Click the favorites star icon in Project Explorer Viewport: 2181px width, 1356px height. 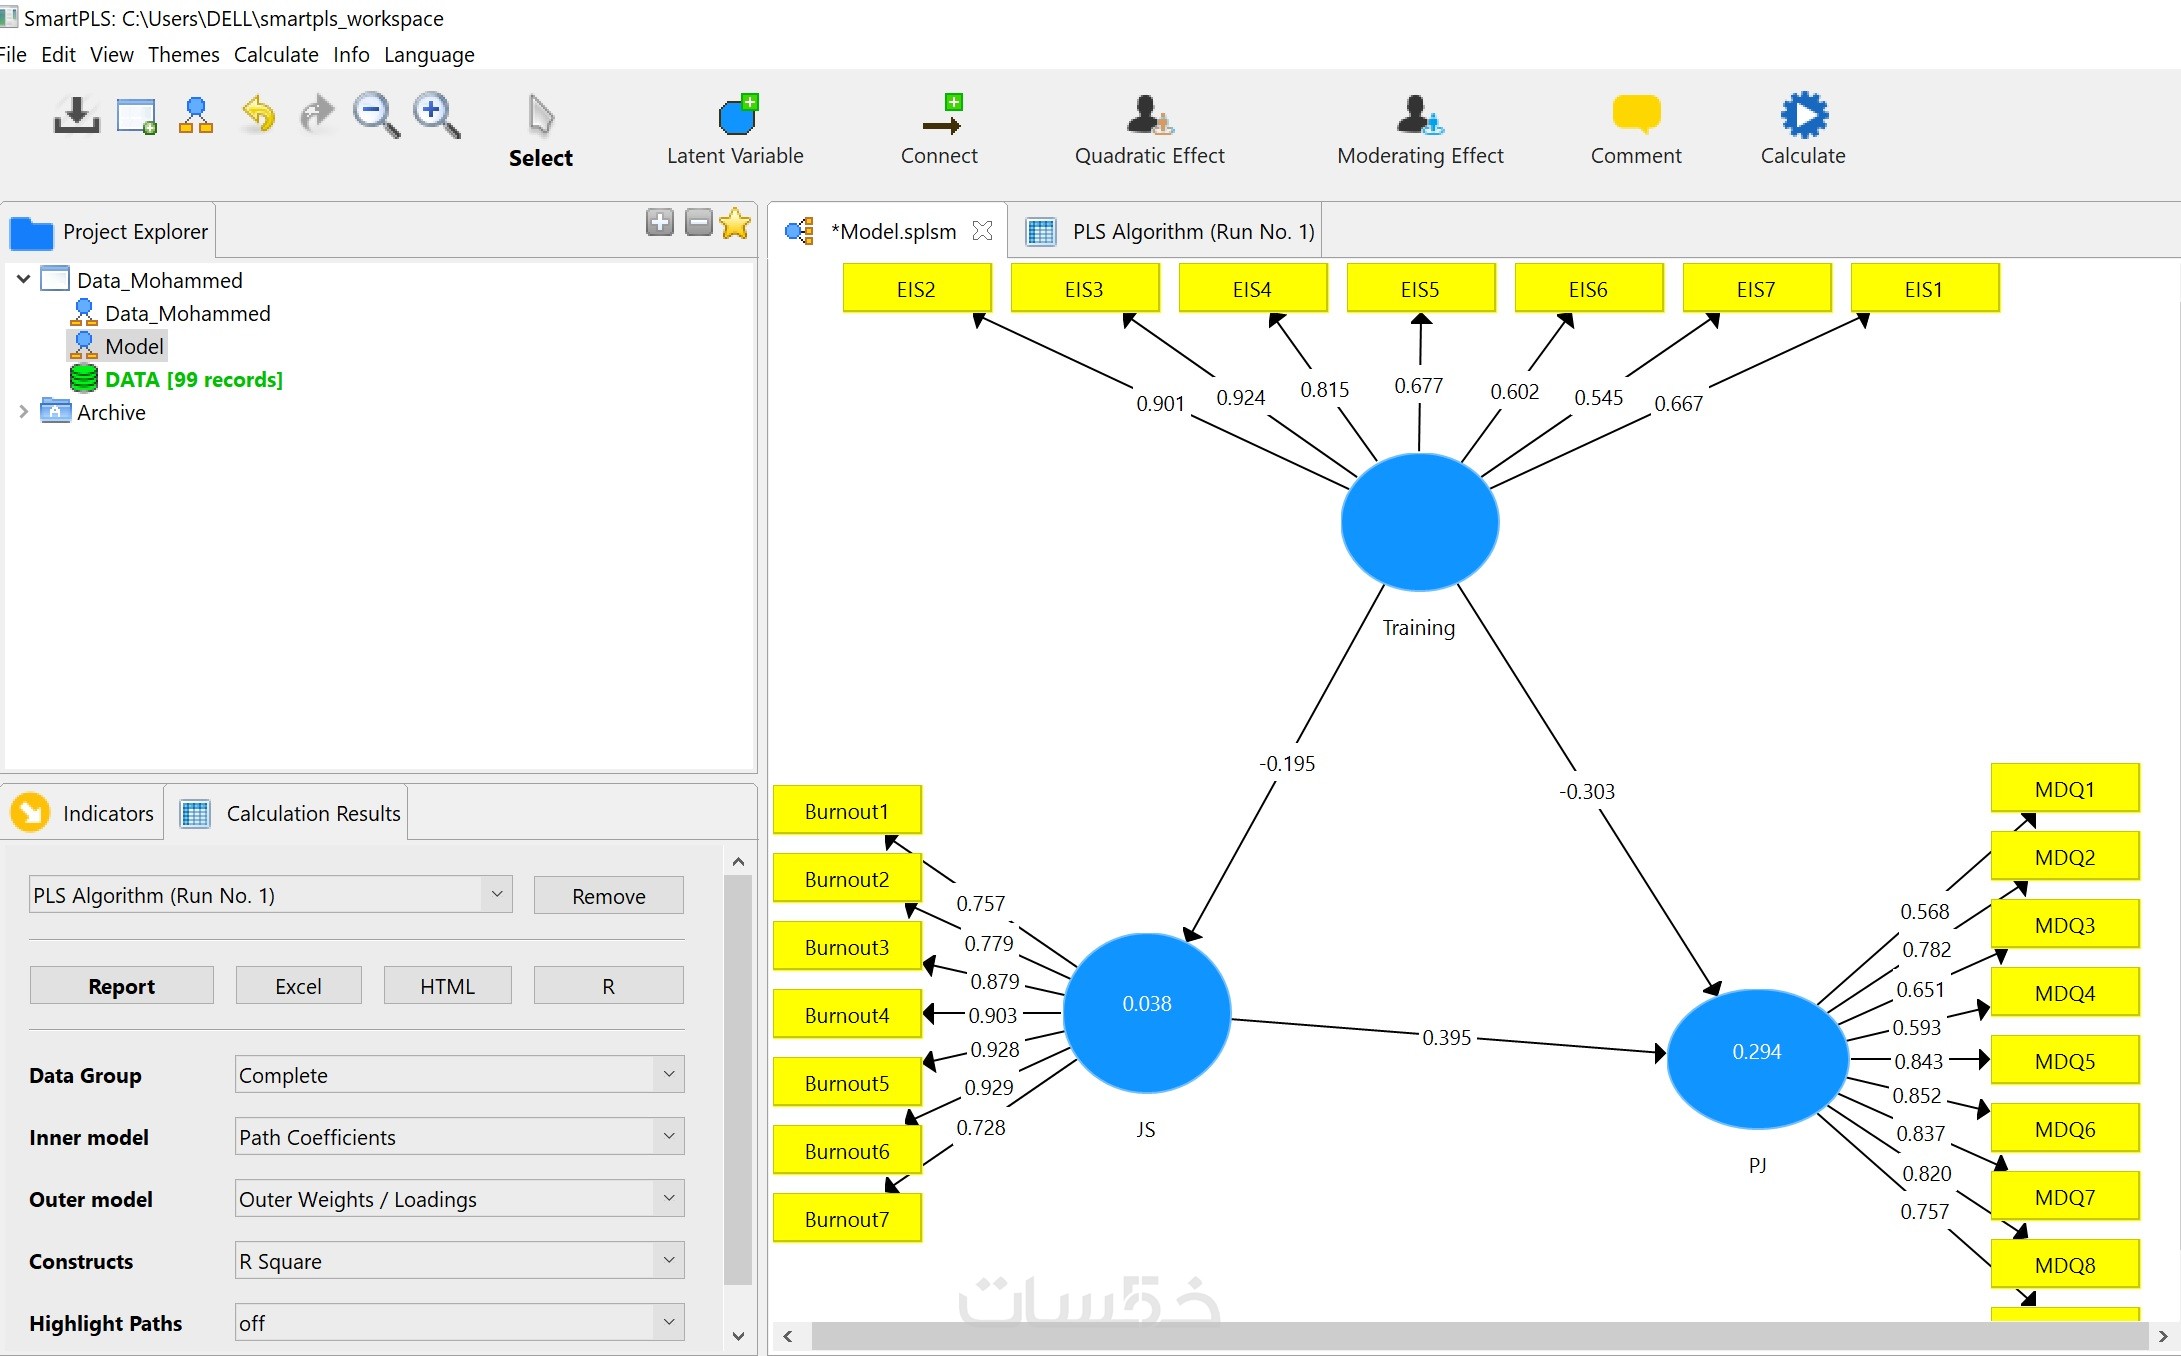click(735, 222)
